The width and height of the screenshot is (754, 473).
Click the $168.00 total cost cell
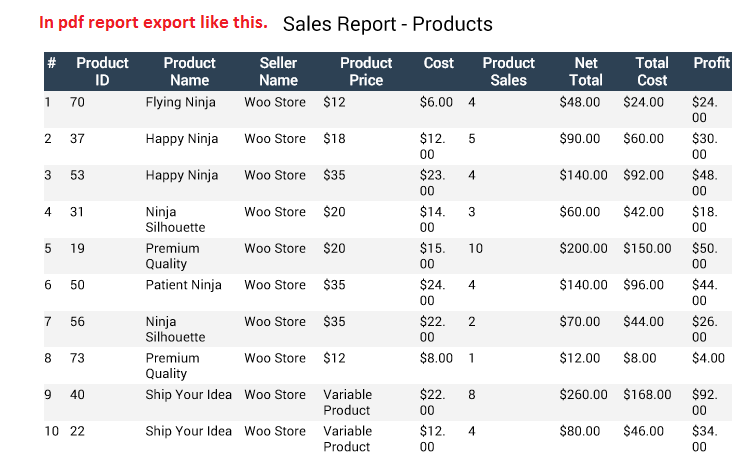pos(647,395)
